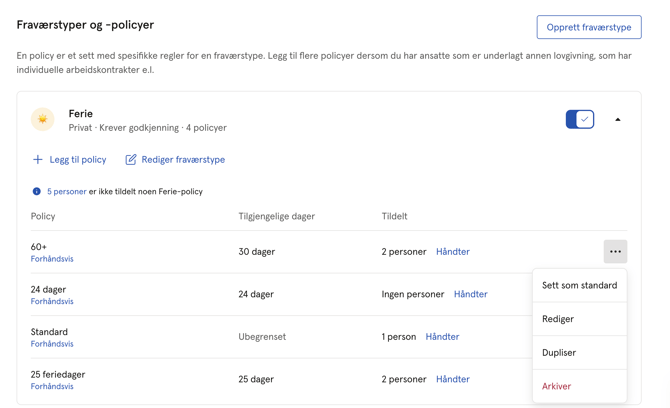
Task: Click the Tildelt column header
Action: pyautogui.click(x=394, y=216)
